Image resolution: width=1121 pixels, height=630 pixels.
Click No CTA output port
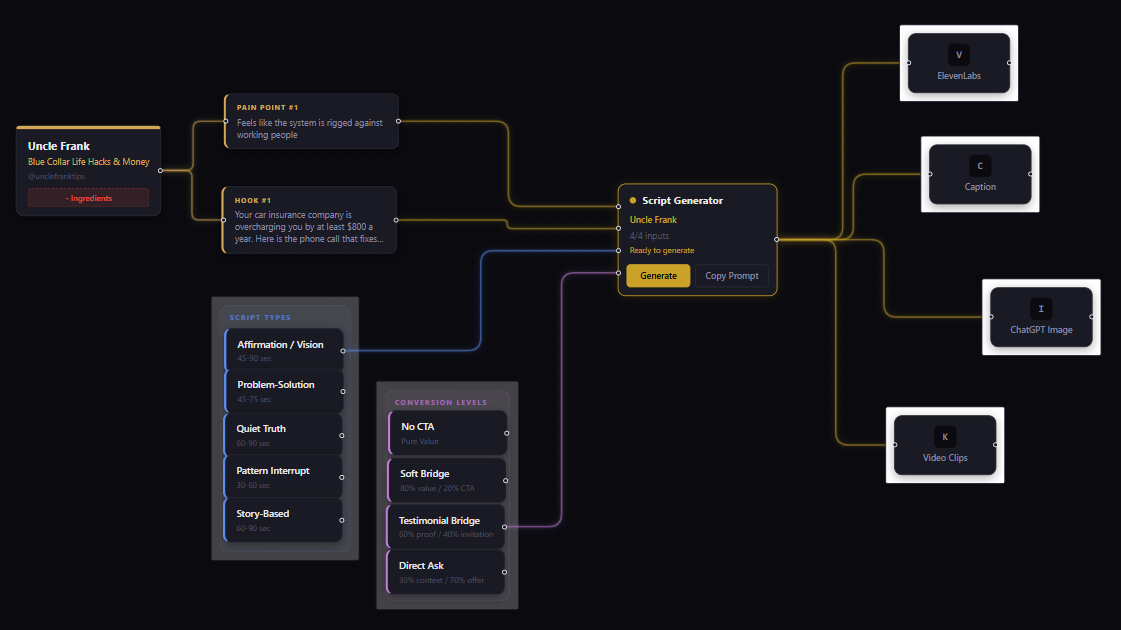coord(507,433)
